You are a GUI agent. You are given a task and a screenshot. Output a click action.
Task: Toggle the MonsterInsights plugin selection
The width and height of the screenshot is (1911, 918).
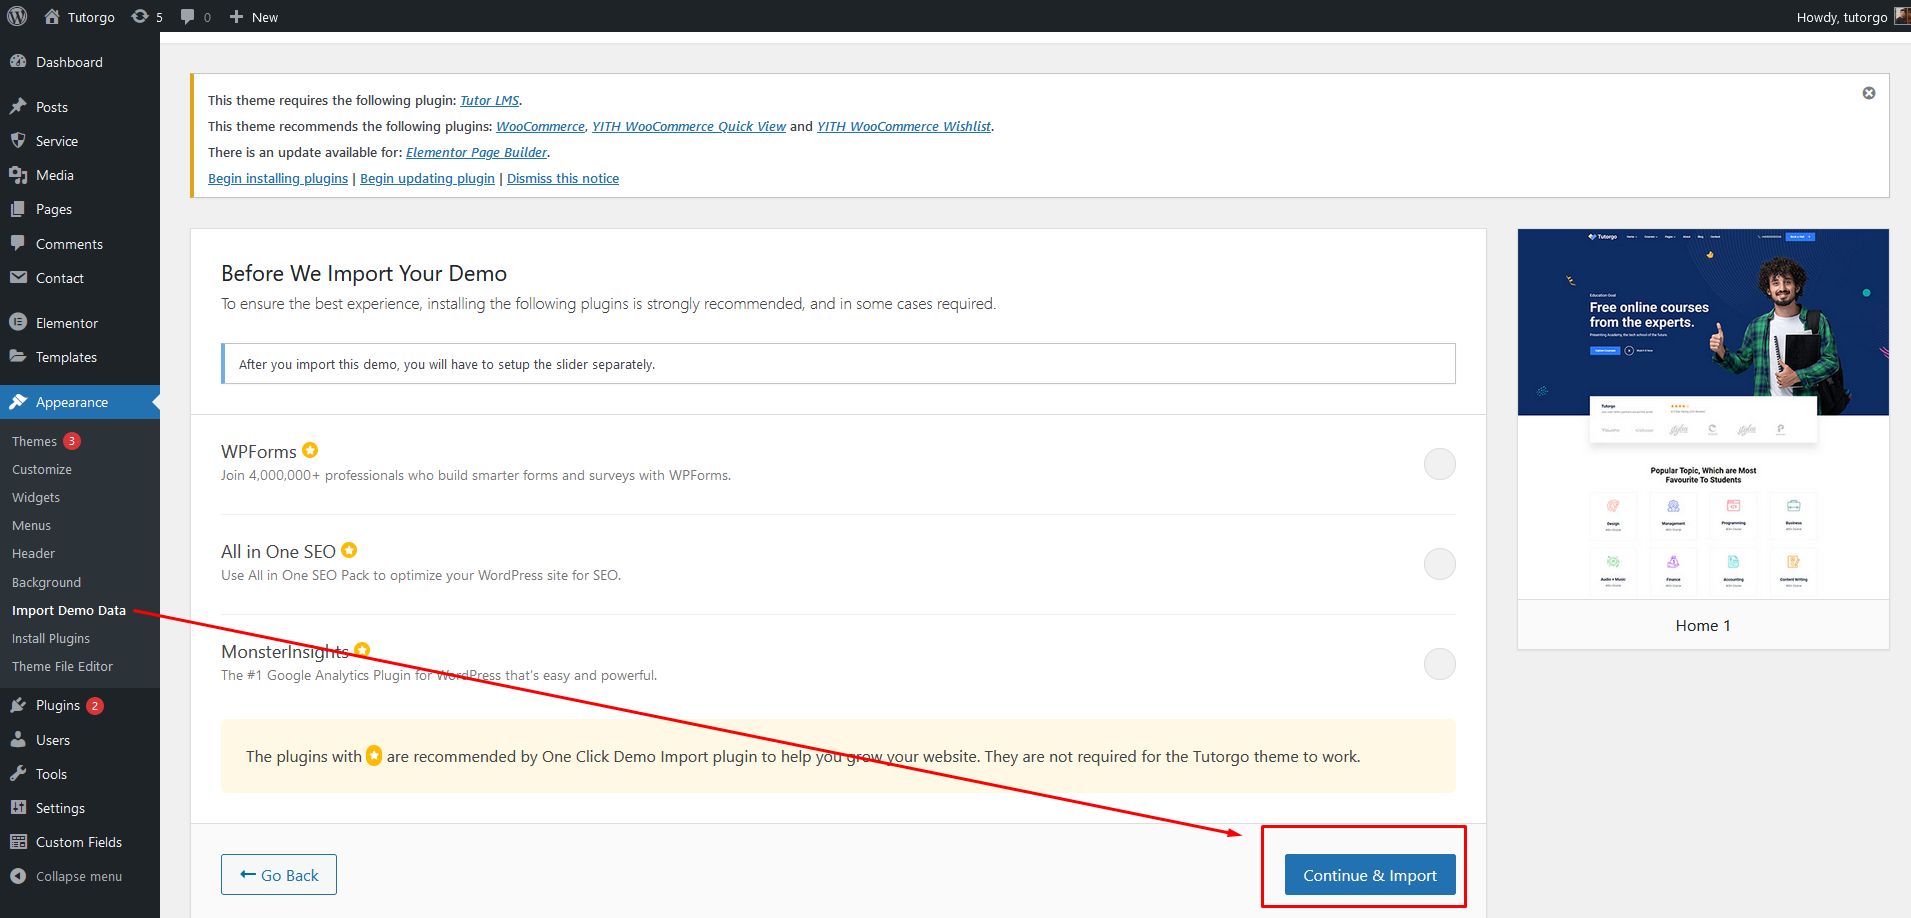pyautogui.click(x=1439, y=664)
